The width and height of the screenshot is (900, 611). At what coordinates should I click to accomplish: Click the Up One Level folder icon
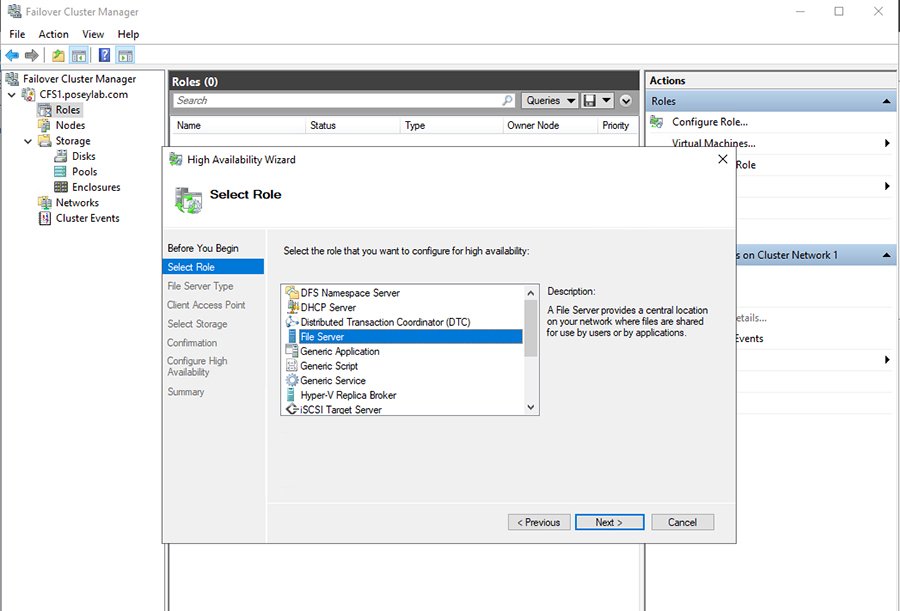(x=58, y=55)
